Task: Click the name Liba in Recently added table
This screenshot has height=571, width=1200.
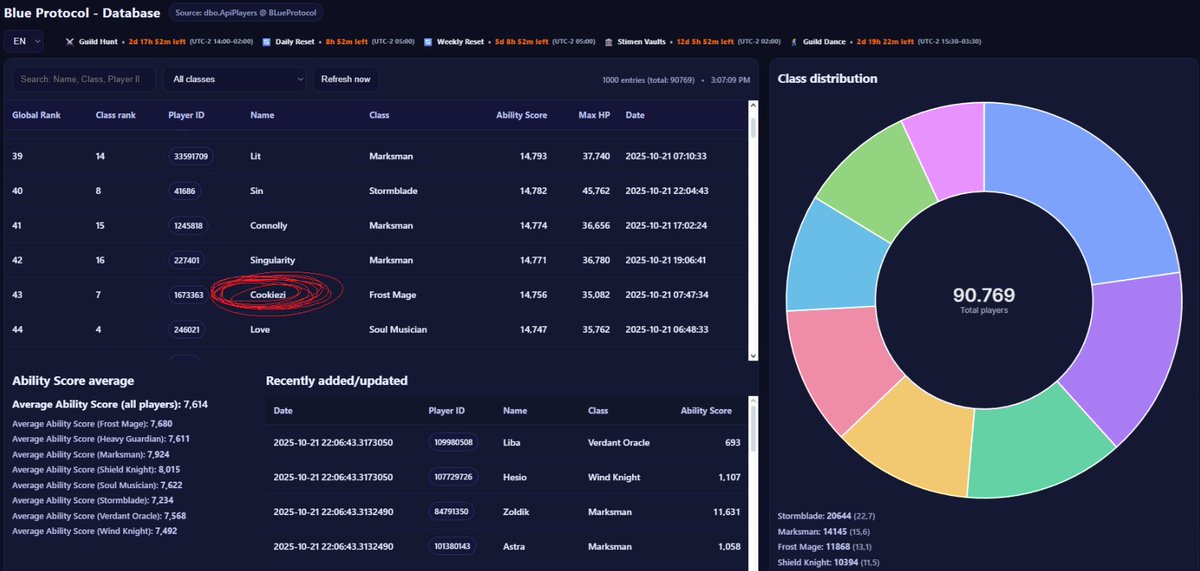Action: (512, 442)
